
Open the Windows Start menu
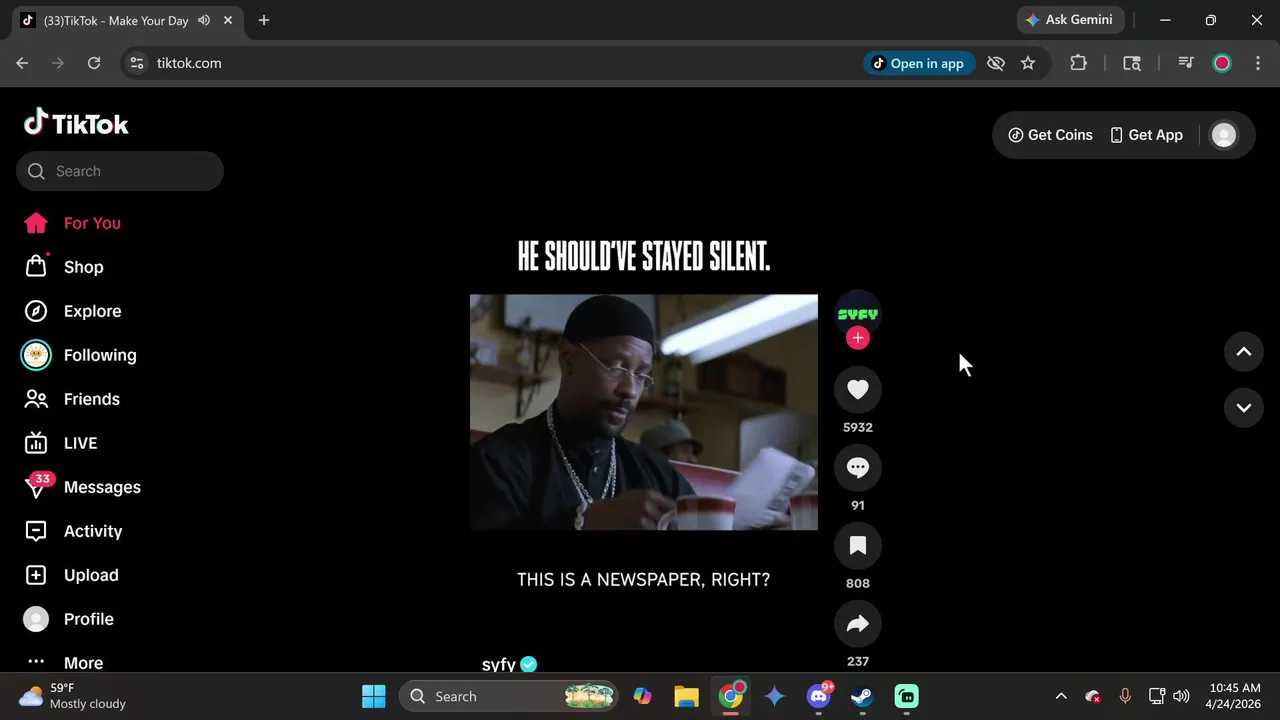tap(374, 696)
